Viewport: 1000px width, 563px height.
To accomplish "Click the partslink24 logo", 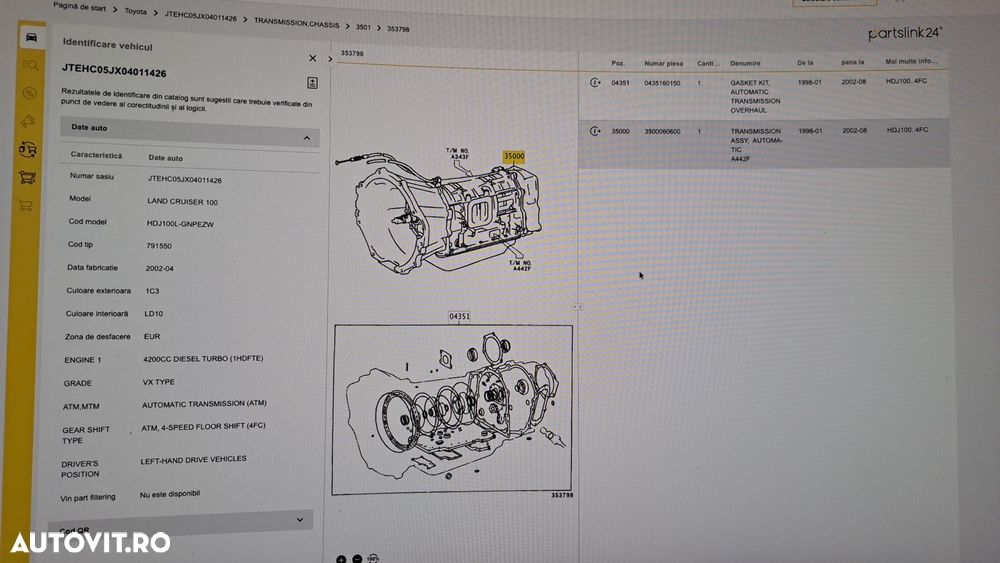I will coord(904,33).
